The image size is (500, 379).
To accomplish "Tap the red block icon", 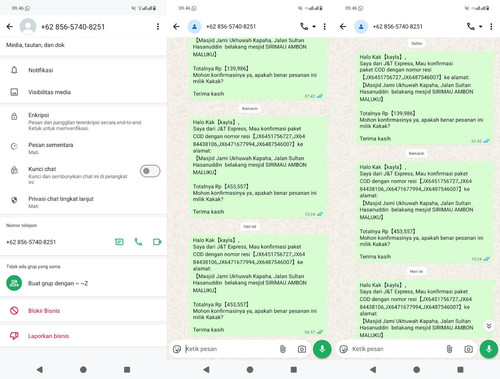I will click(x=14, y=311).
